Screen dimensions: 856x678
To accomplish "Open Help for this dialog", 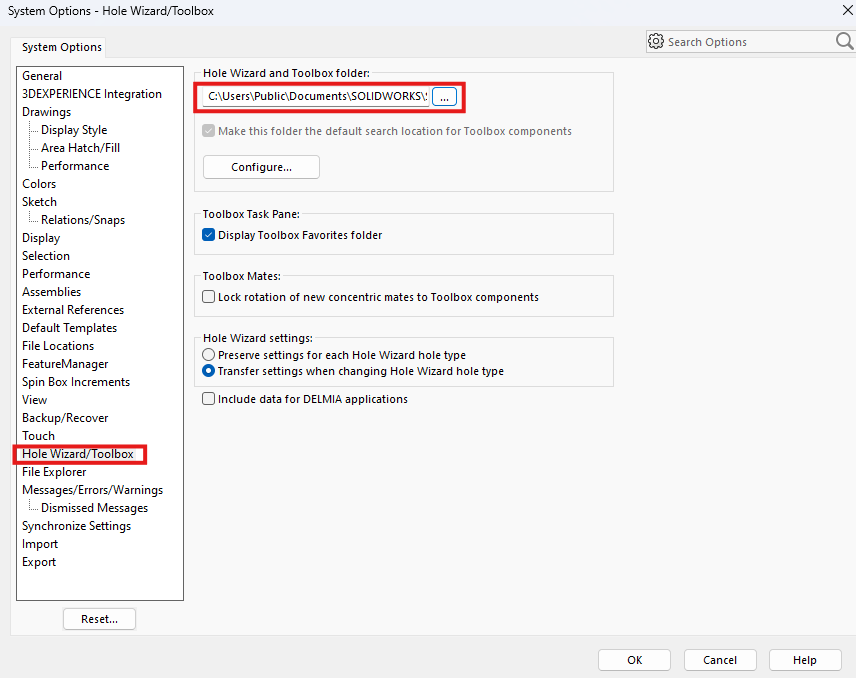I will pos(805,660).
